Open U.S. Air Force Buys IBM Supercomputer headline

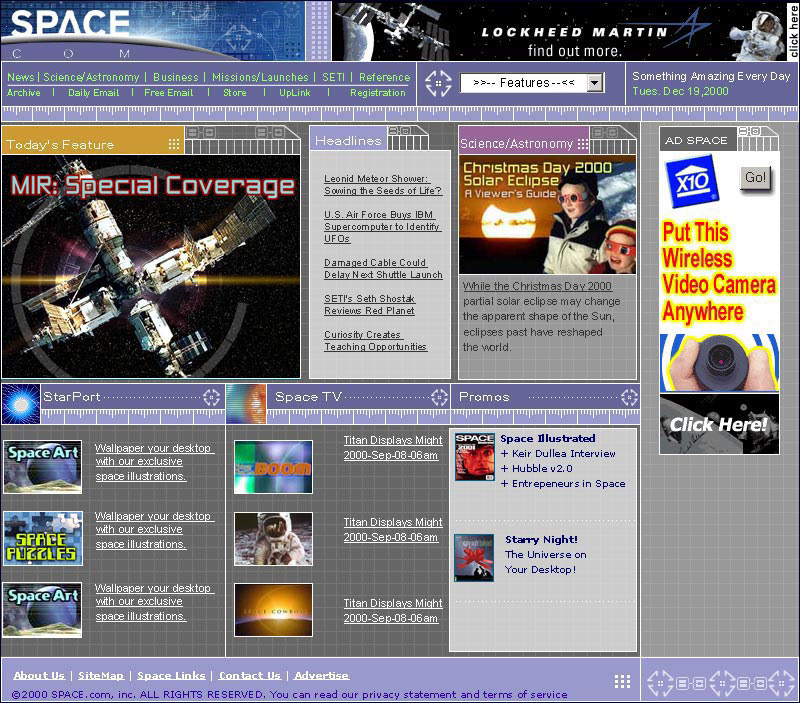[382, 227]
